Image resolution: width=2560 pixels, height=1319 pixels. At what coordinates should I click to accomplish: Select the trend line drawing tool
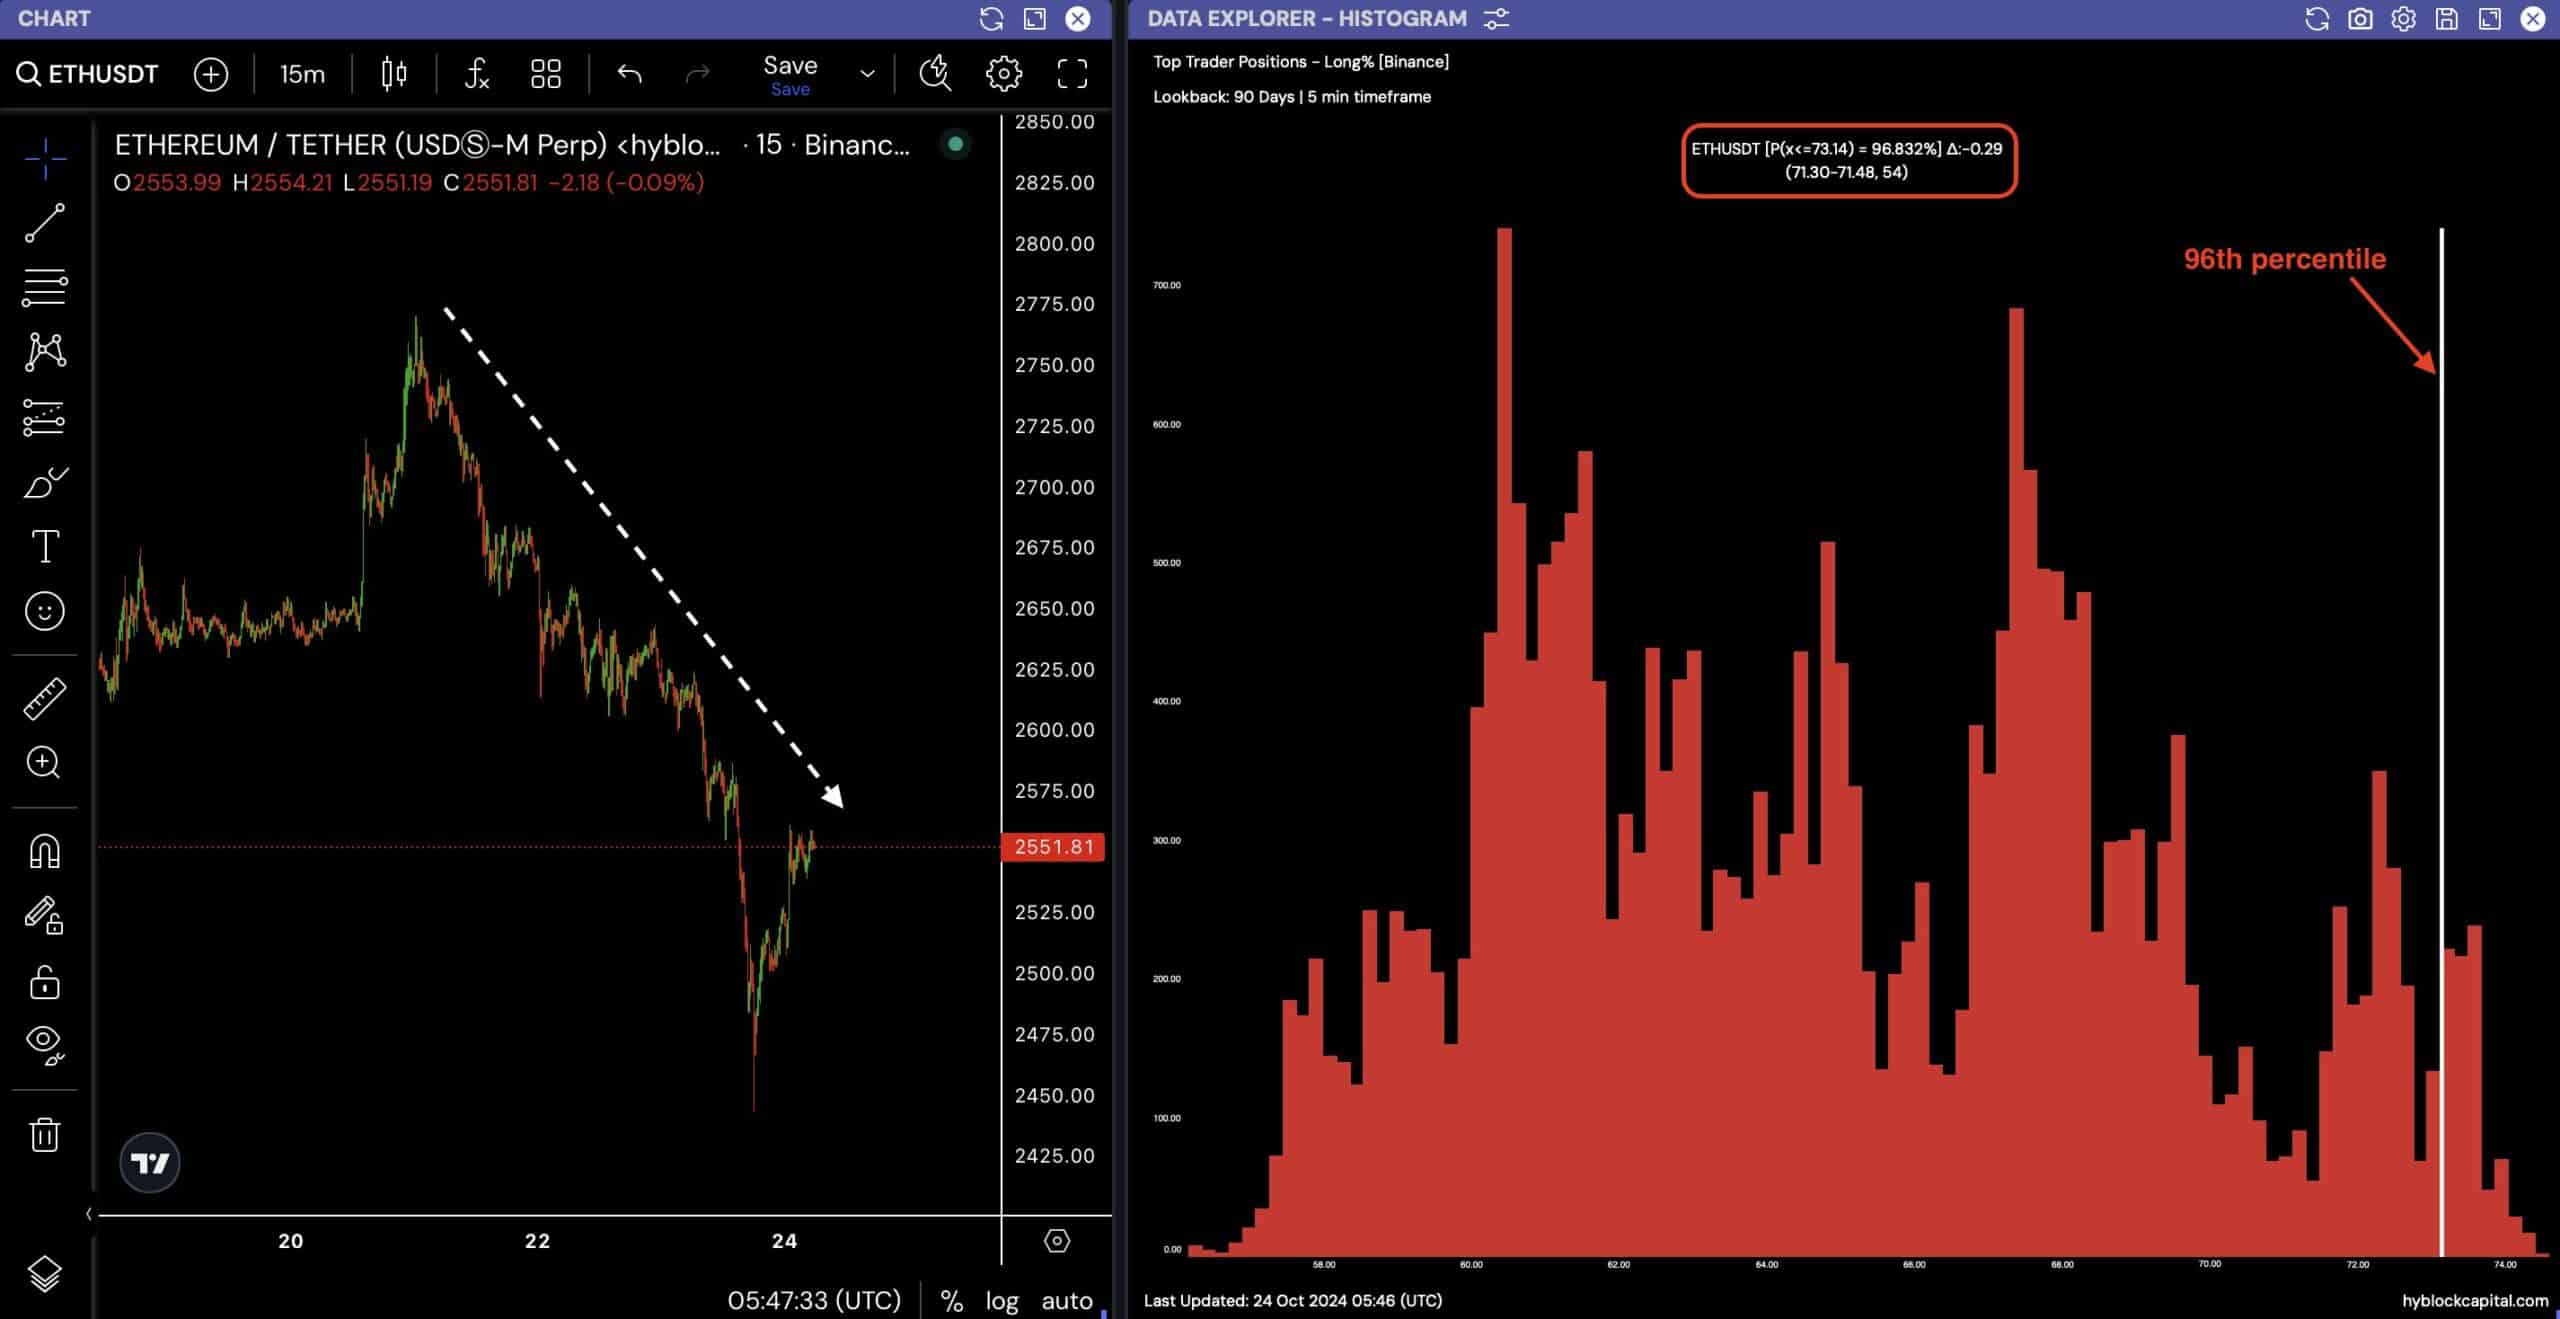pyautogui.click(x=44, y=222)
